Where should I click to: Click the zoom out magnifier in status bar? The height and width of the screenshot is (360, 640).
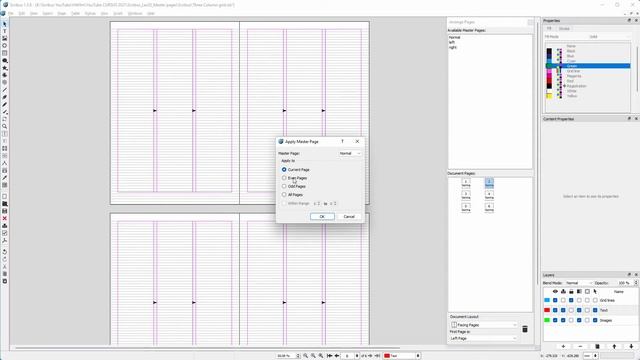pyautogui.click(x=305, y=356)
